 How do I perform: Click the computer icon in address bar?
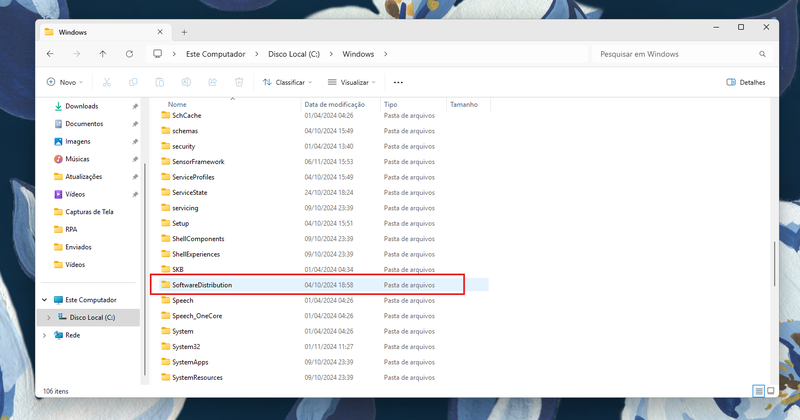(x=158, y=54)
